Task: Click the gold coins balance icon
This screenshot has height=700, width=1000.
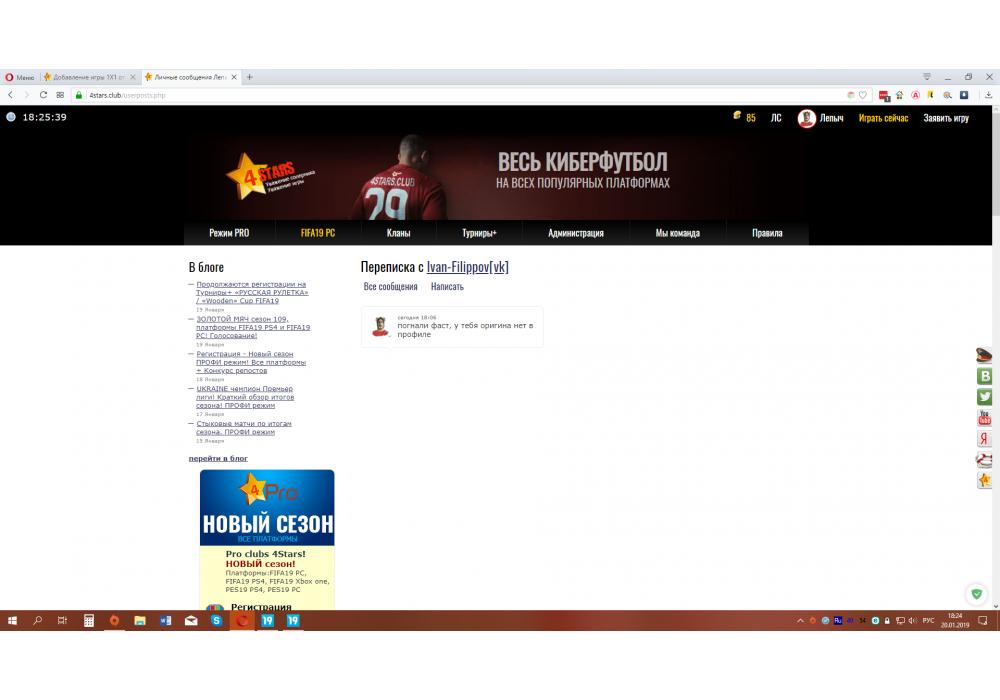Action: tap(737, 118)
